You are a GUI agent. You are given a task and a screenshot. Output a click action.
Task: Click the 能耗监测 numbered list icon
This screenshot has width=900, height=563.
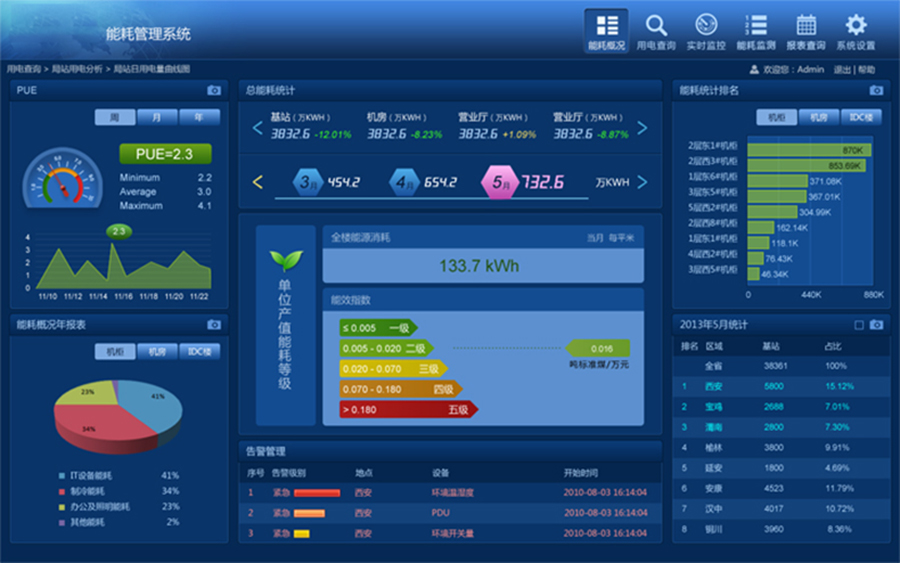point(756,27)
